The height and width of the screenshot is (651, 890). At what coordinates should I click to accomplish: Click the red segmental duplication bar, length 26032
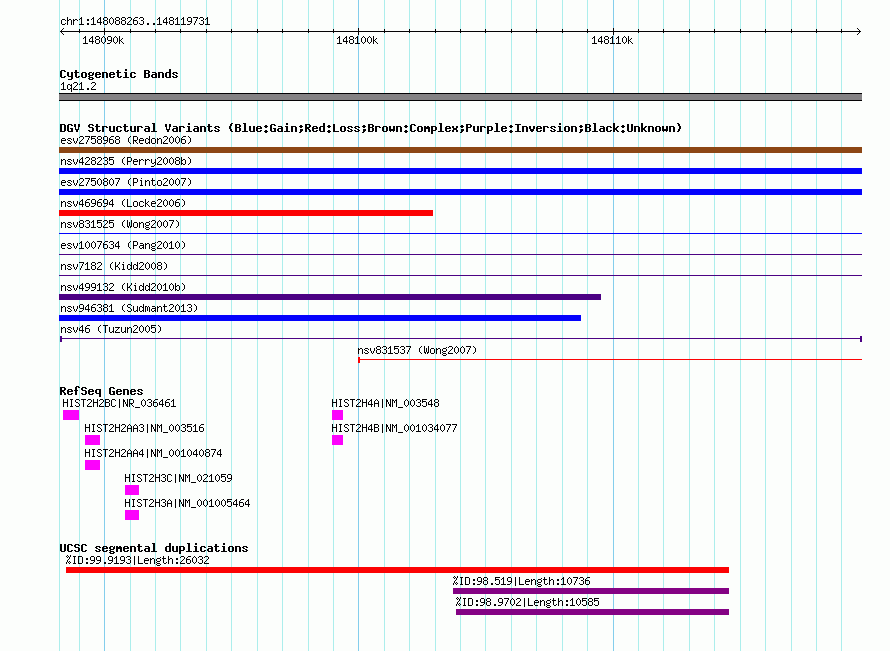click(397, 570)
